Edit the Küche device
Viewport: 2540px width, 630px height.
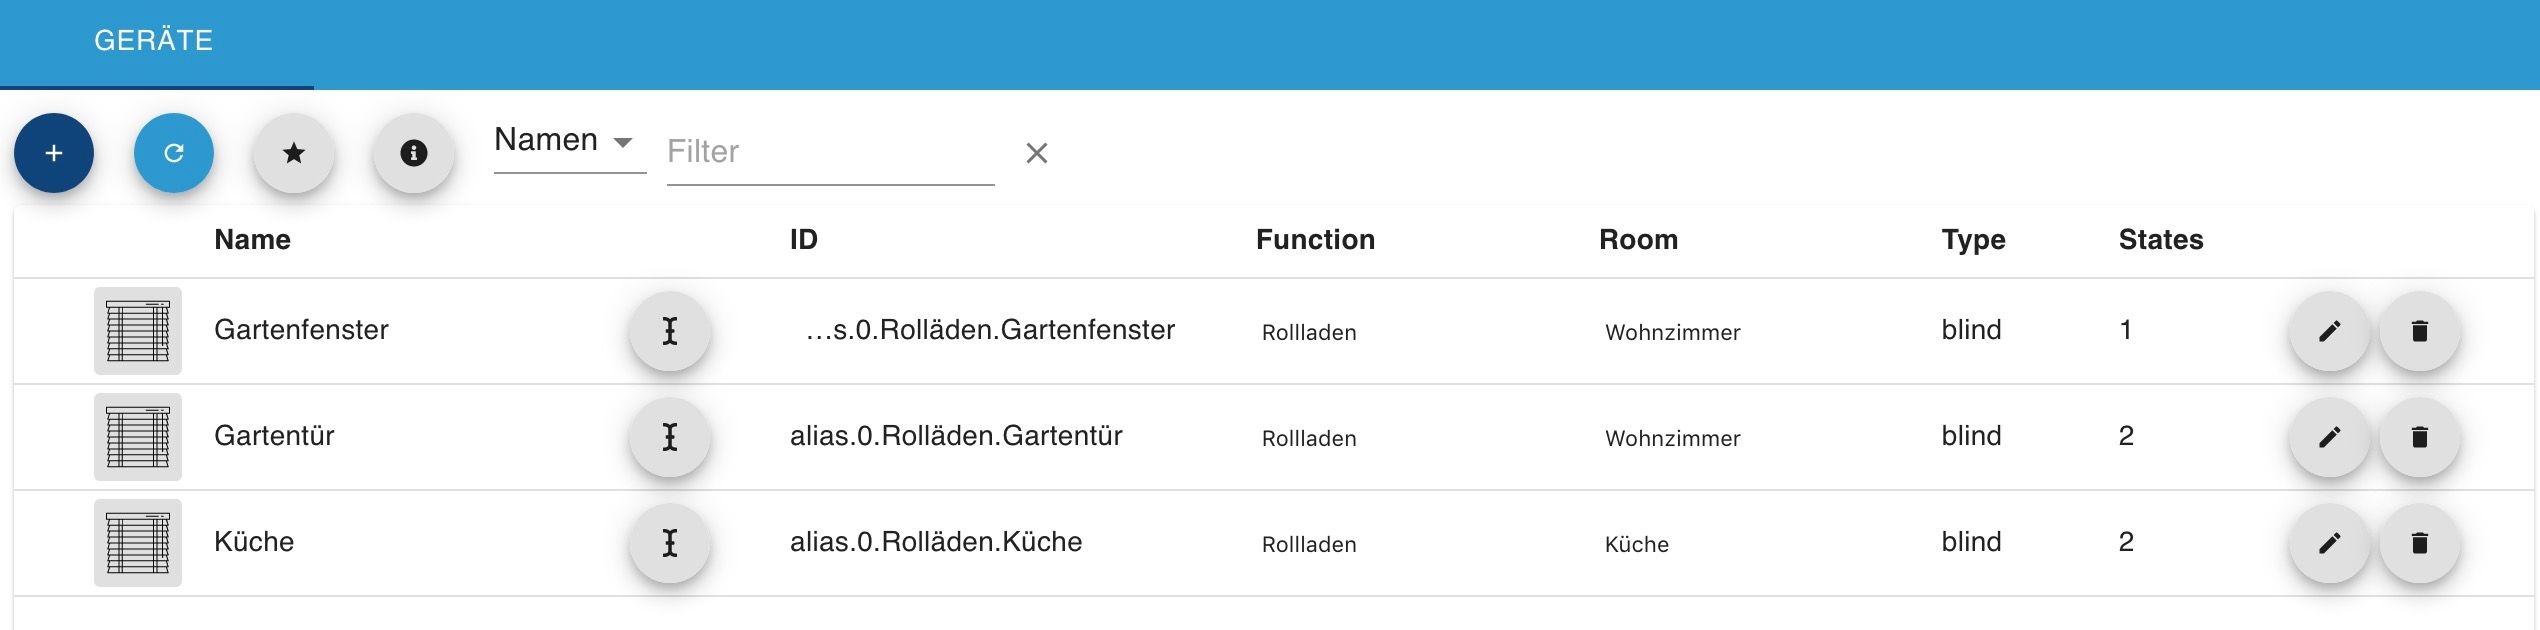2329,543
